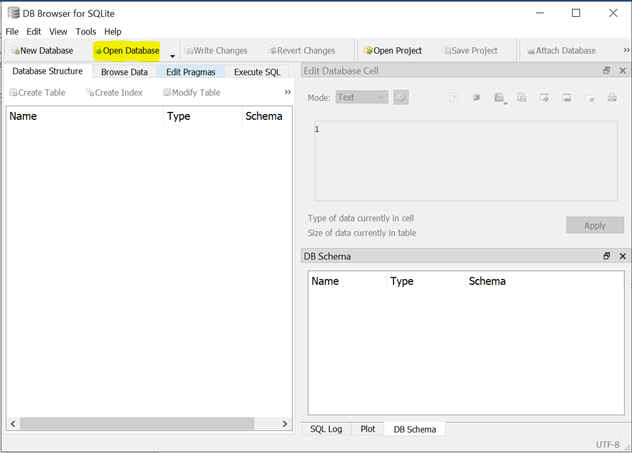
Task: Expand the Open Database dropdown arrow
Action: (172, 54)
